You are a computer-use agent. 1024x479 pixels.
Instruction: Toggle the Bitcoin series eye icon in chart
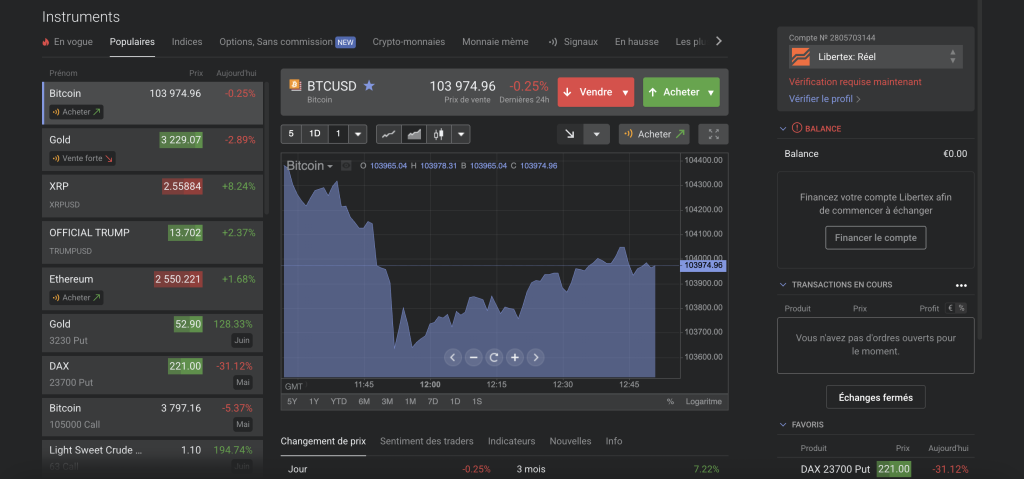pos(346,166)
